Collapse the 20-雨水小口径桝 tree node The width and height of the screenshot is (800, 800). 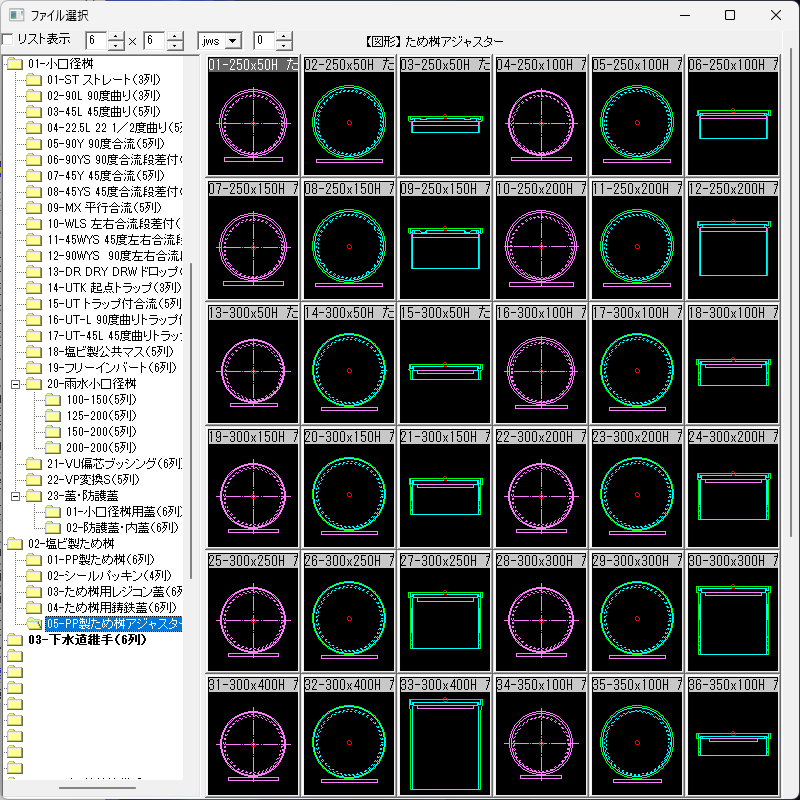tap(16, 384)
